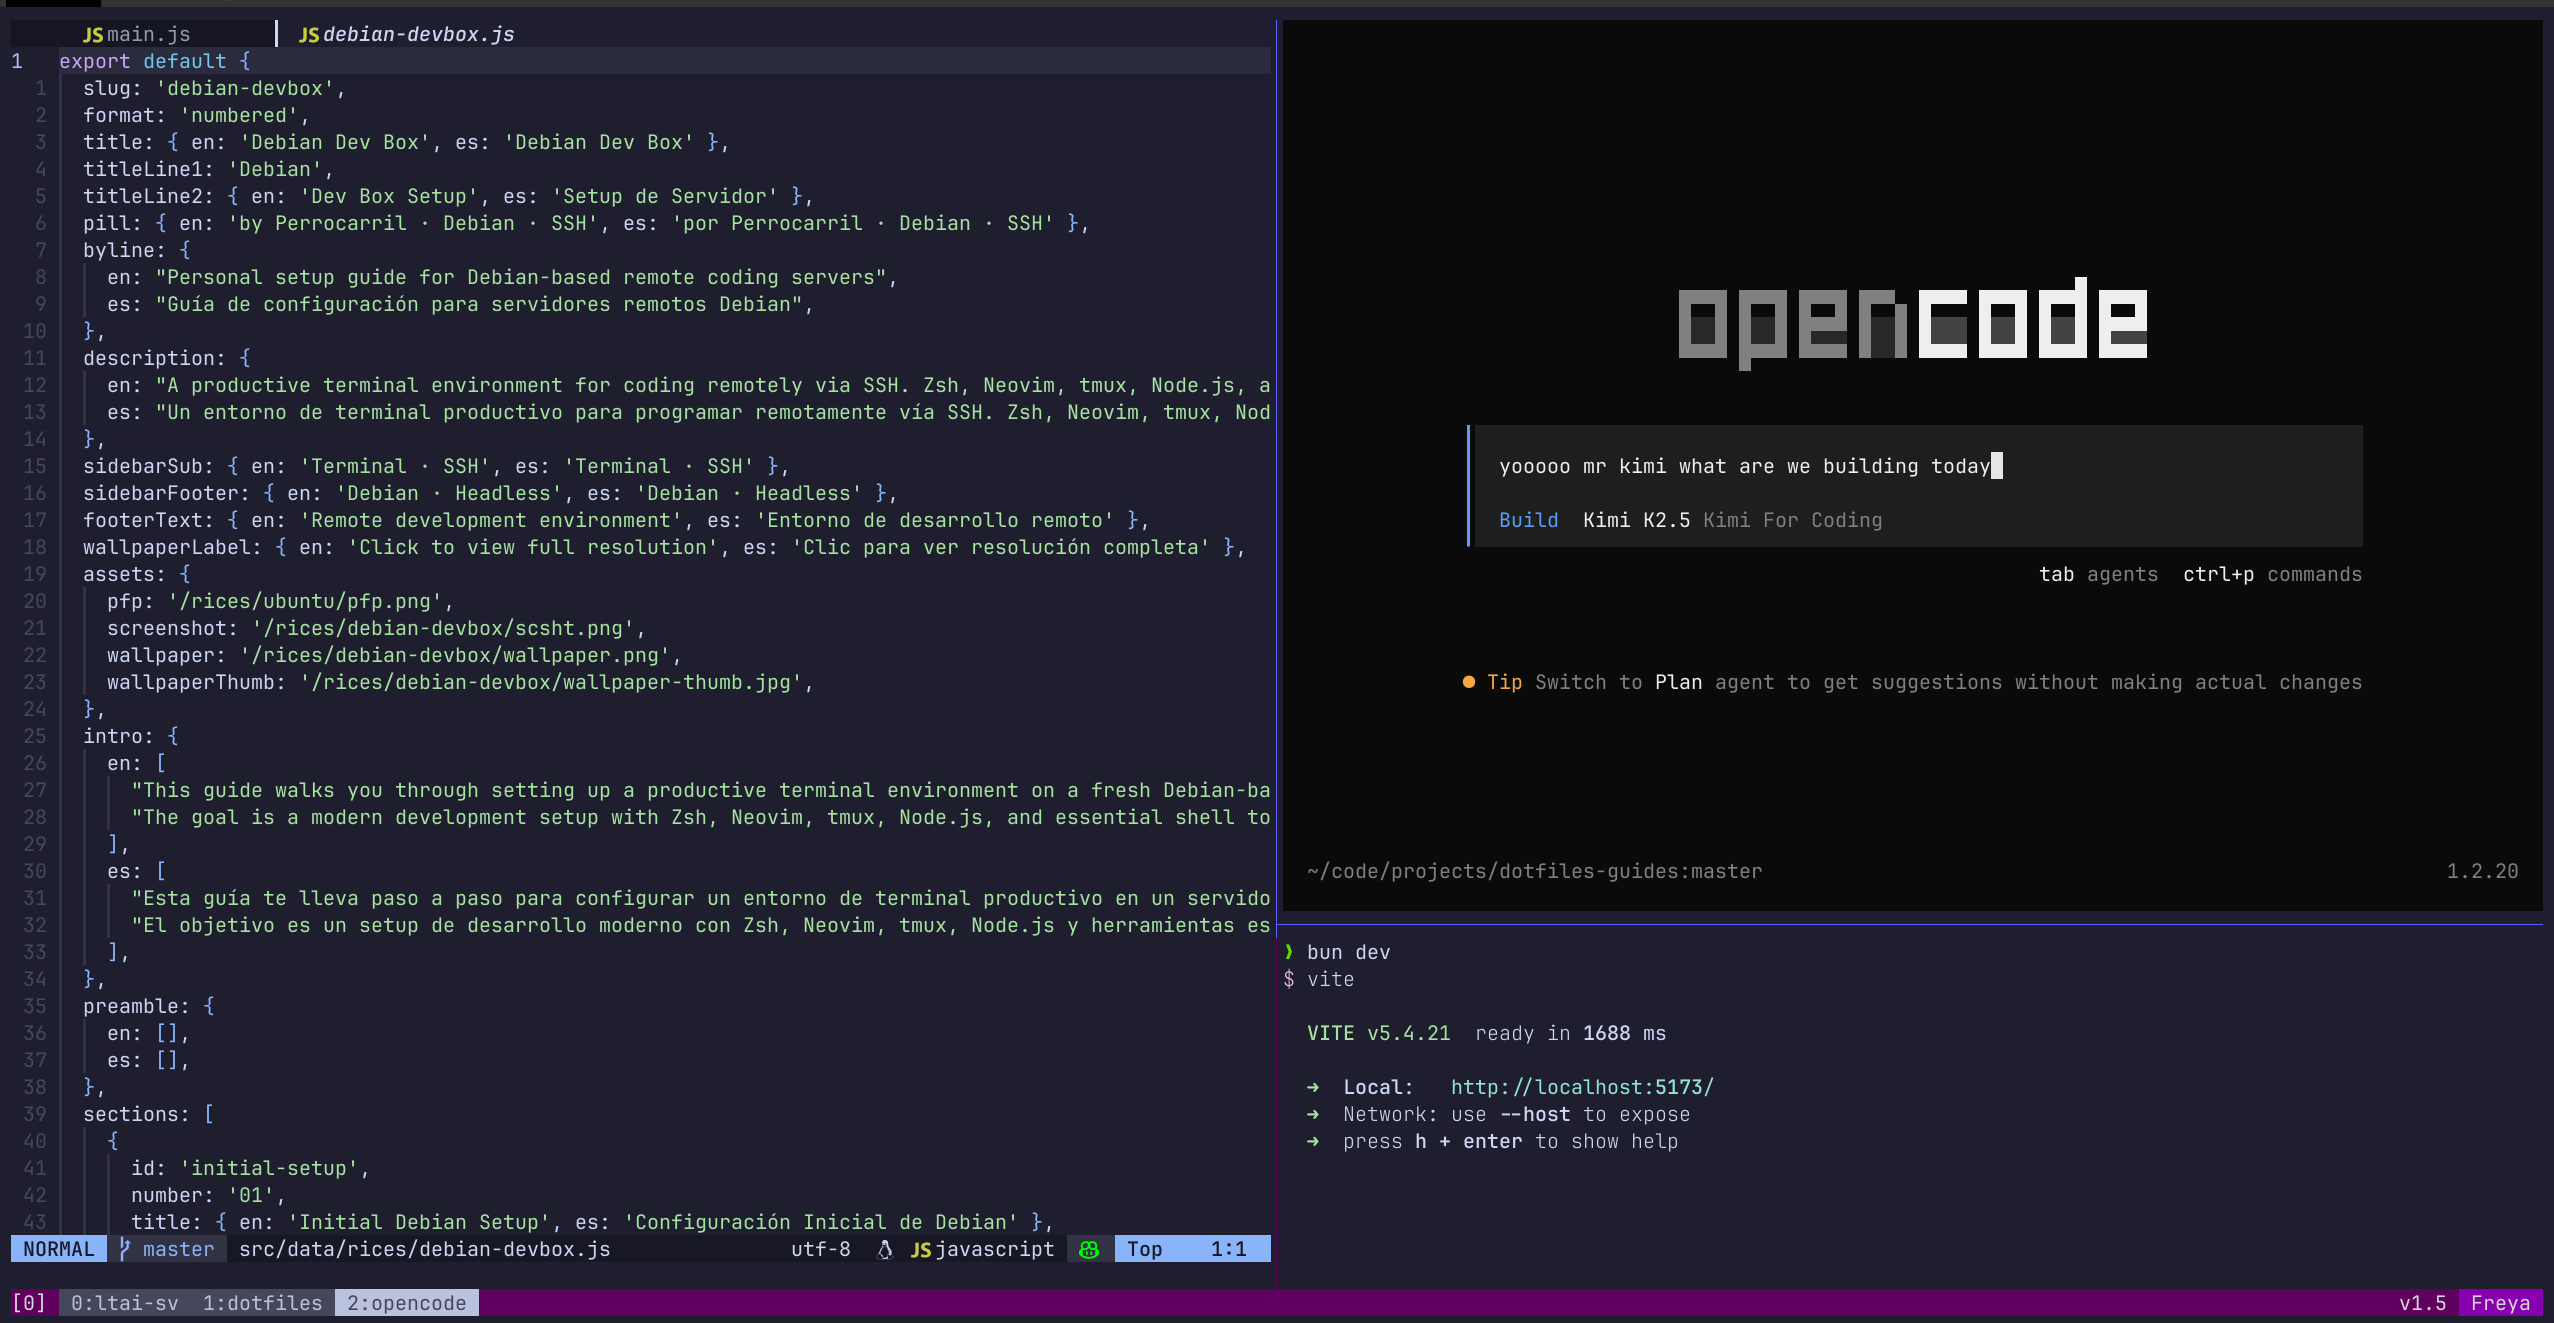Click the Build agent label
Screen dimensions: 2554x1323
click(x=1528, y=520)
